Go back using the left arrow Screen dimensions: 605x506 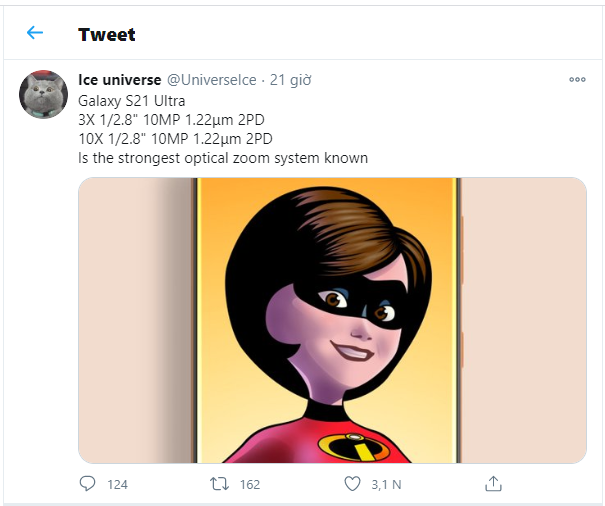(35, 33)
